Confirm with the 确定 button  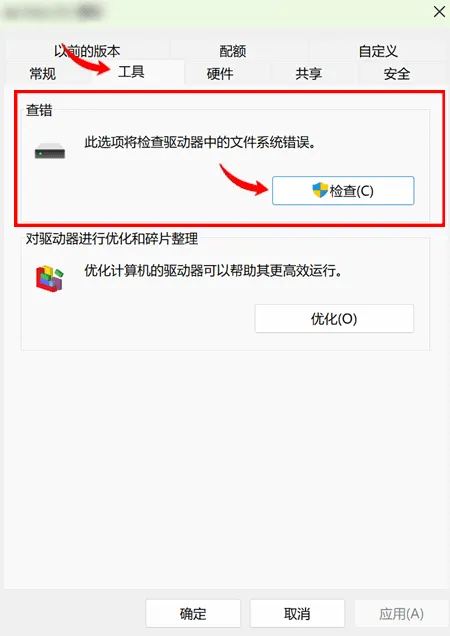pos(193,613)
